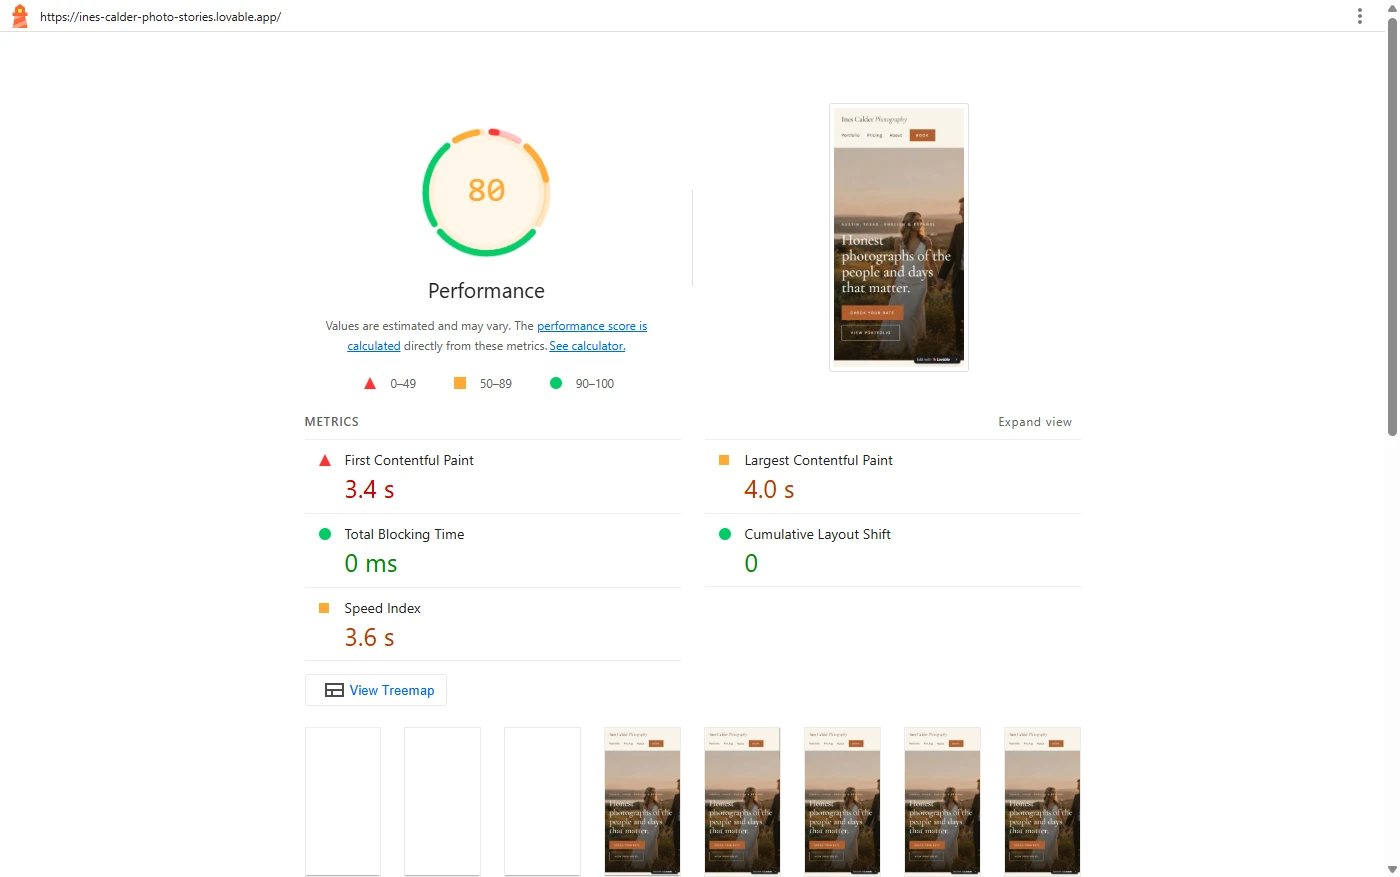
Task: Click the red triangle 0–49 legend icon
Action: coord(370,383)
